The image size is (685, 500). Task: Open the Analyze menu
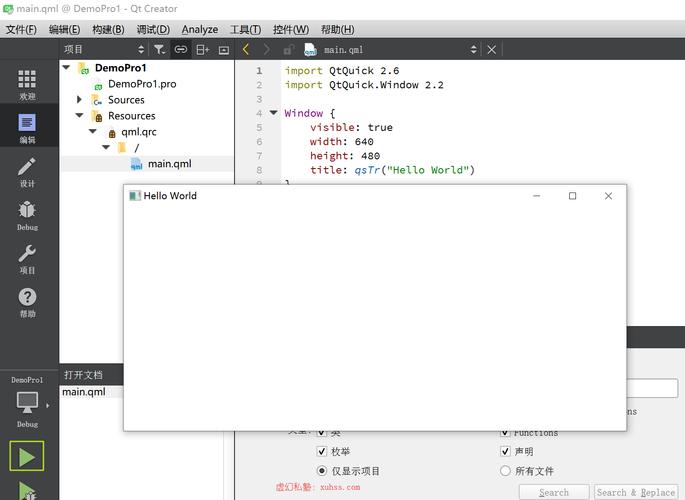(x=200, y=30)
